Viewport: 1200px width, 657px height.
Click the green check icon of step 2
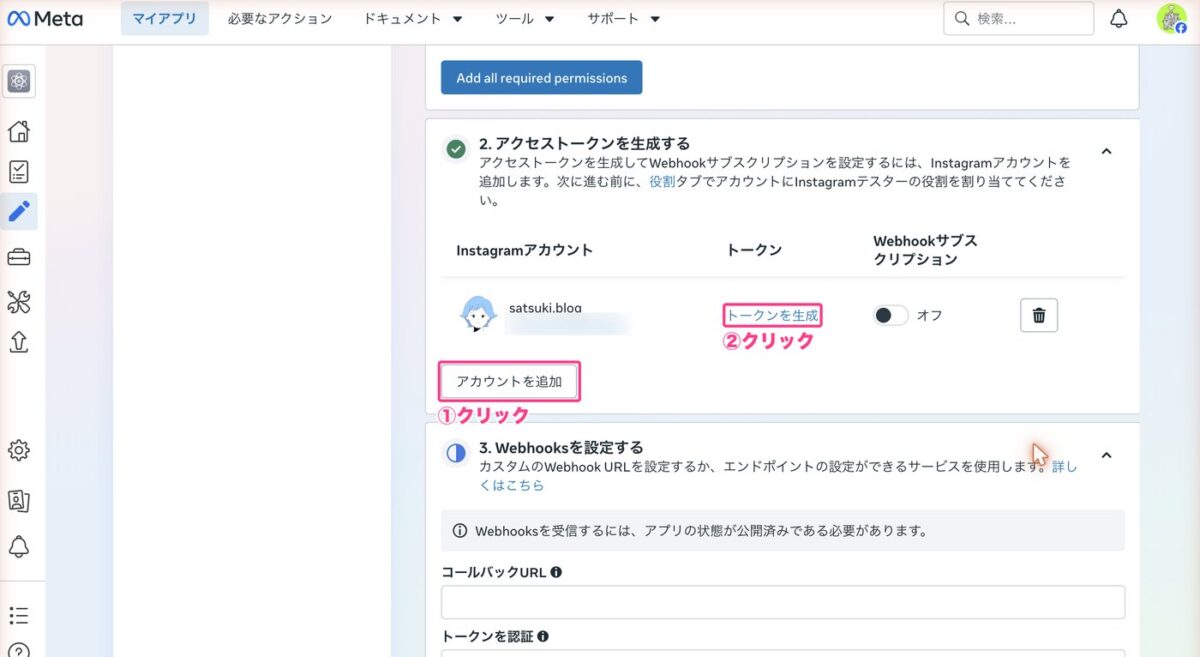pos(456,149)
